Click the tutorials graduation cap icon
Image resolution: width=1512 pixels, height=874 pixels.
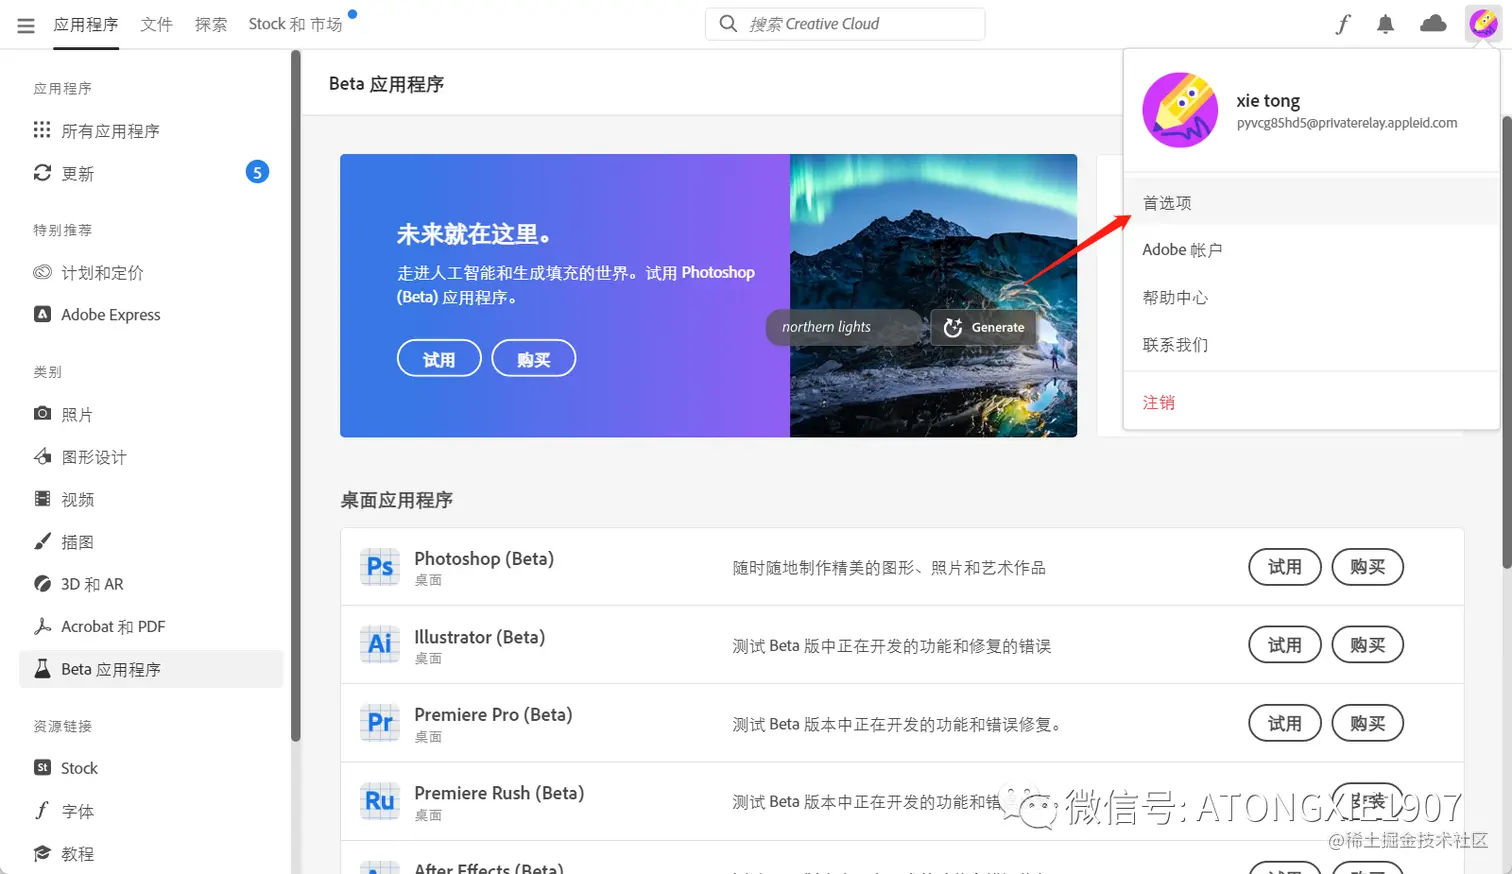[x=42, y=853]
